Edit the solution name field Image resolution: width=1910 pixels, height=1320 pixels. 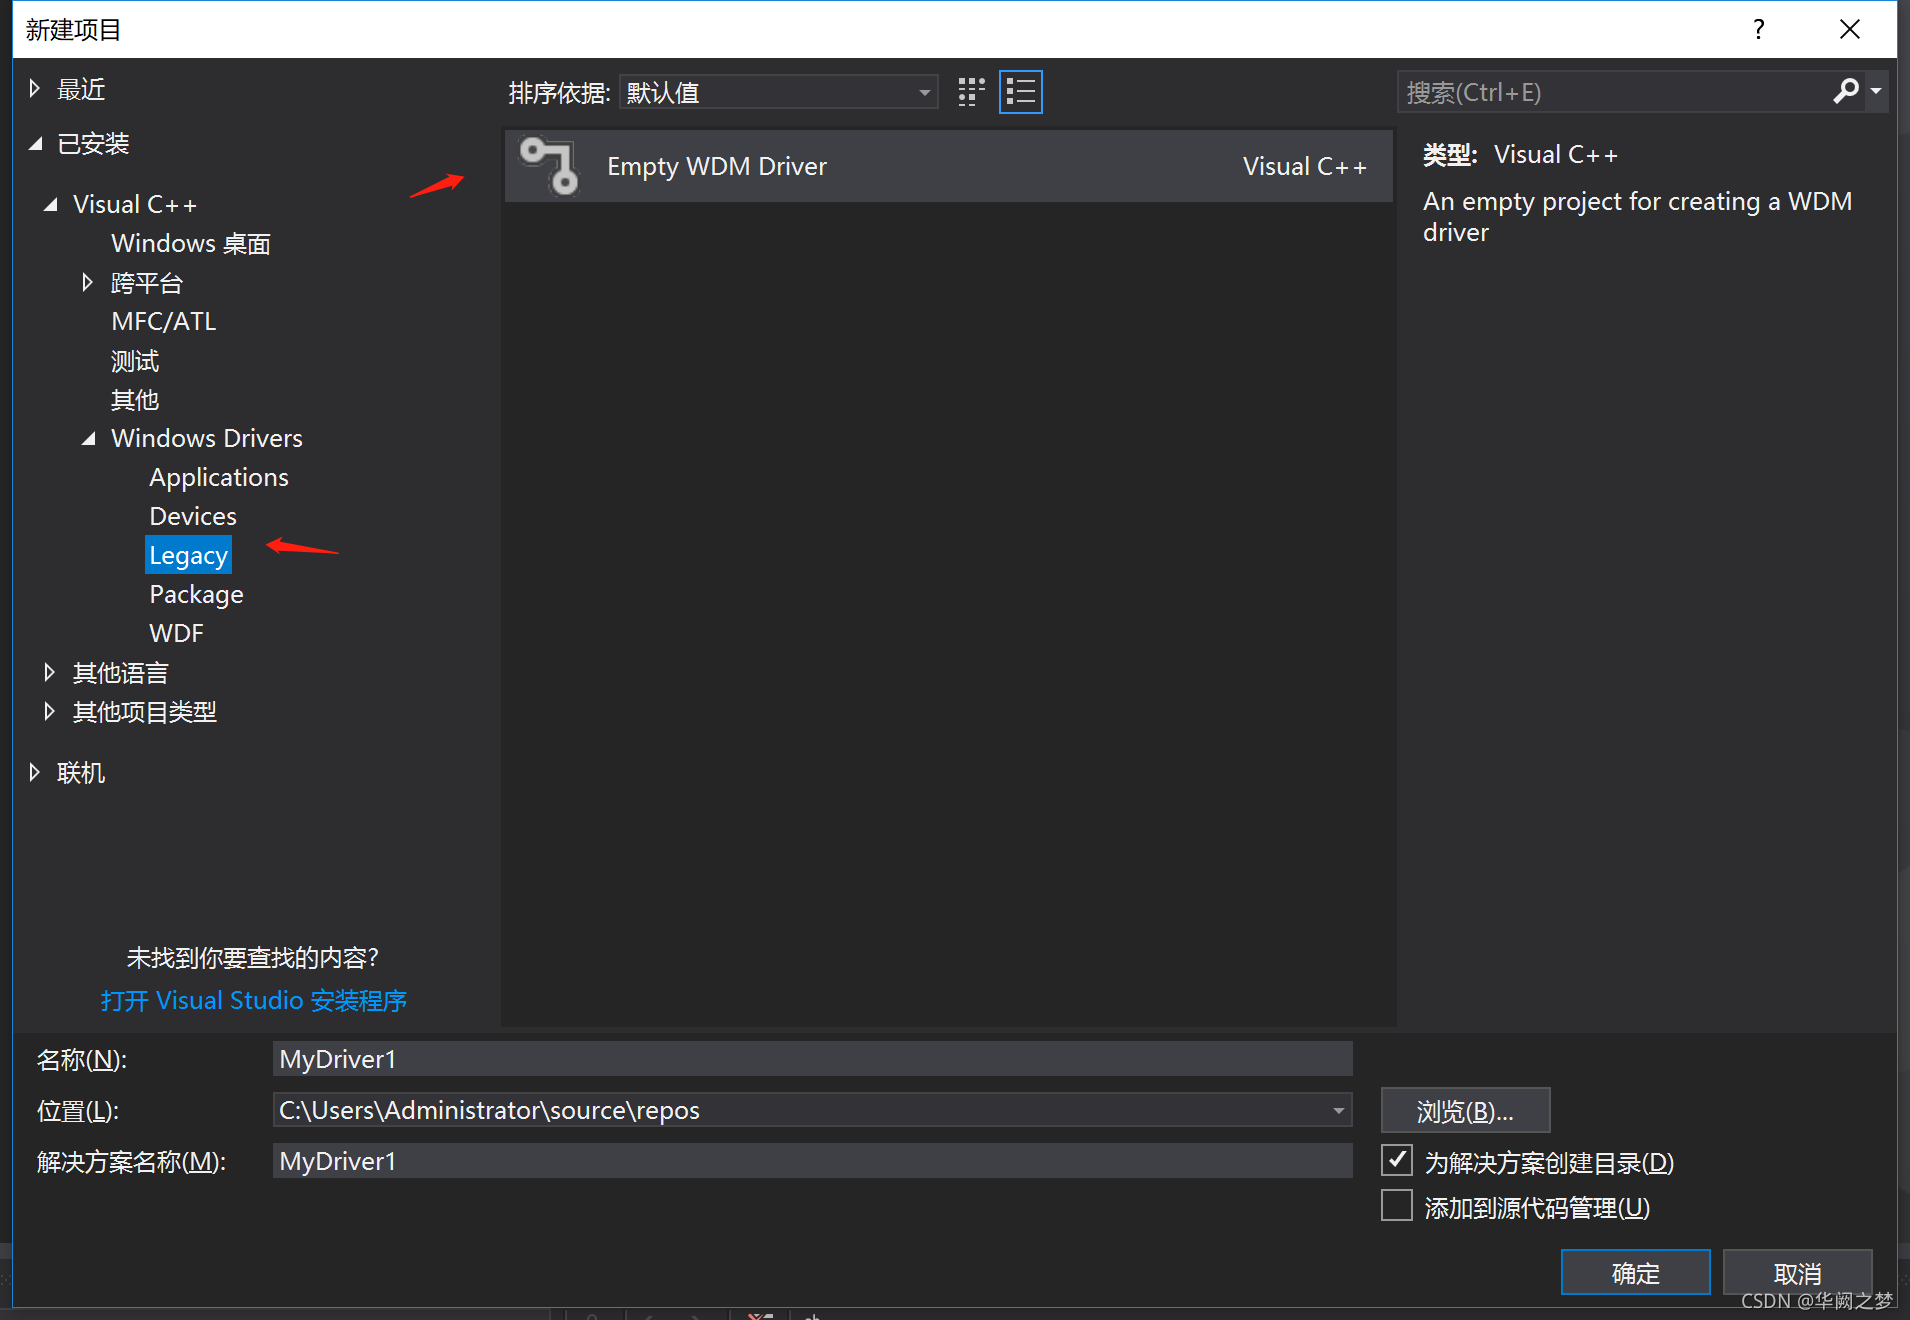click(x=812, y=1161)
